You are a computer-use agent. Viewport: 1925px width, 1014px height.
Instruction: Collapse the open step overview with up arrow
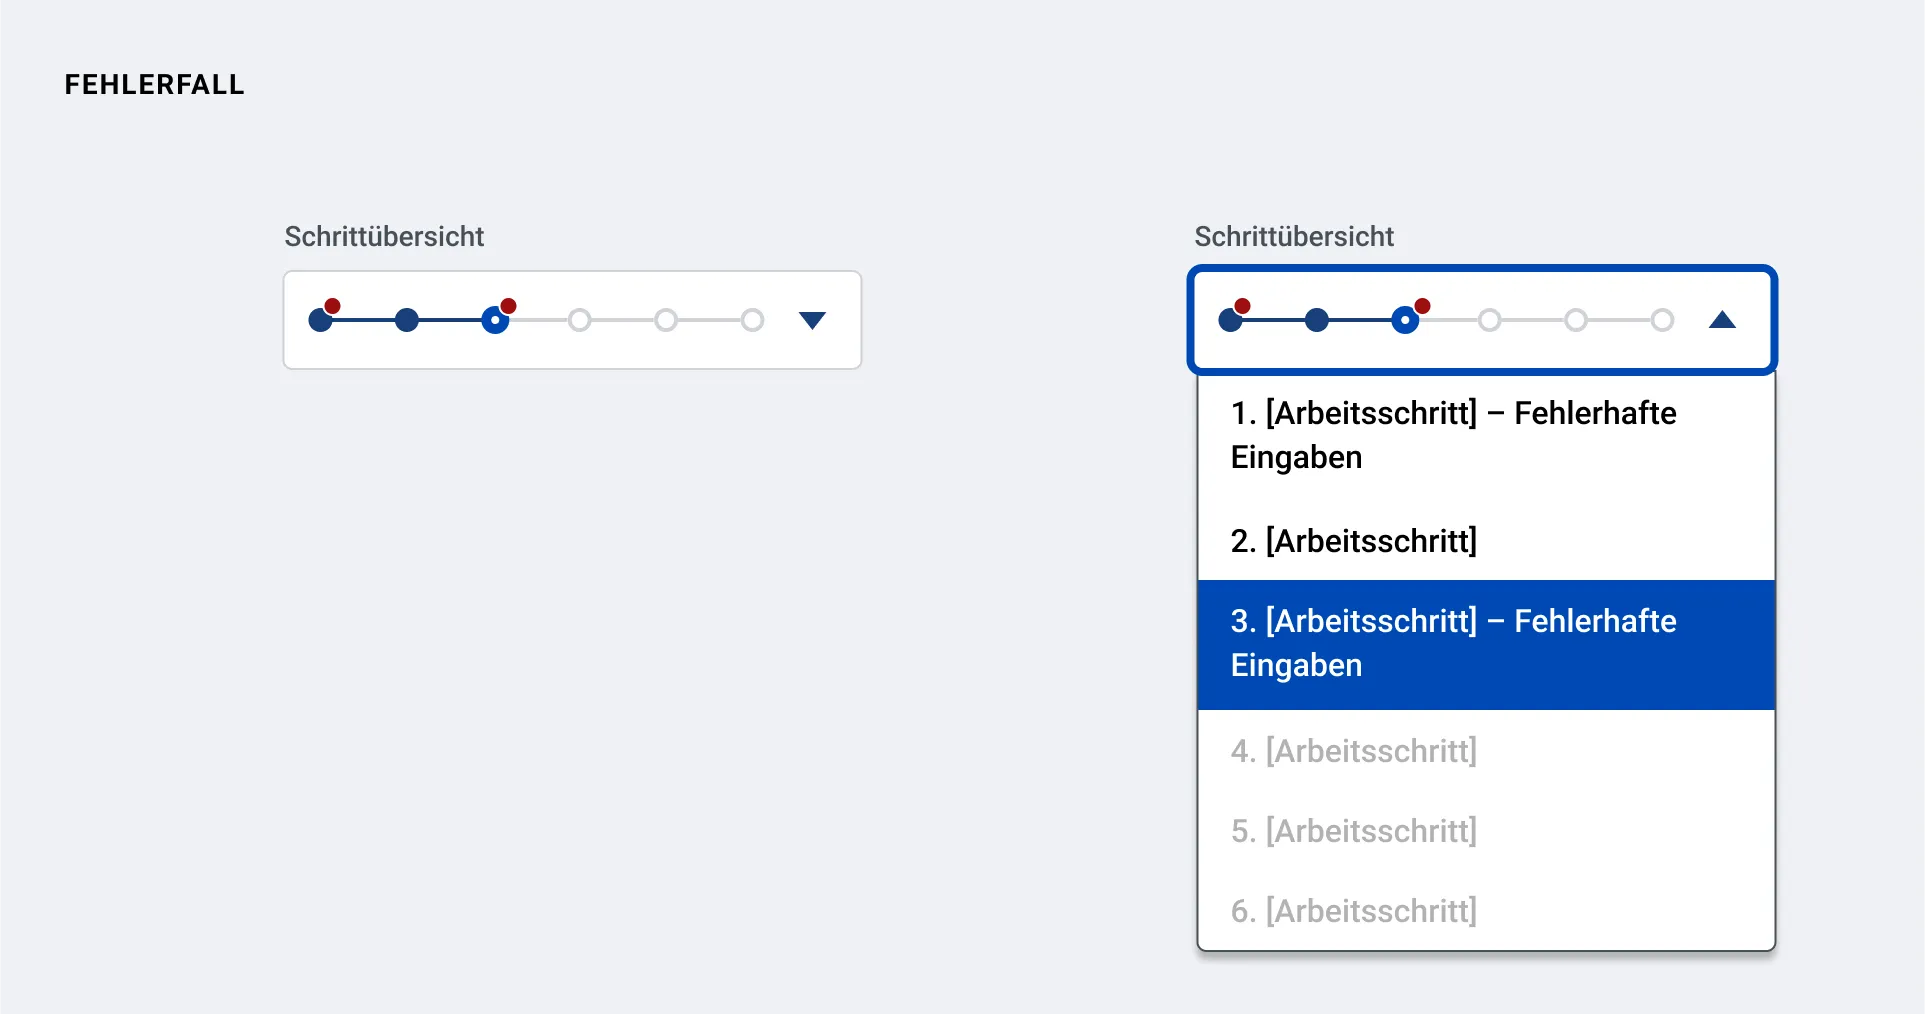[x=1722, y=320]
